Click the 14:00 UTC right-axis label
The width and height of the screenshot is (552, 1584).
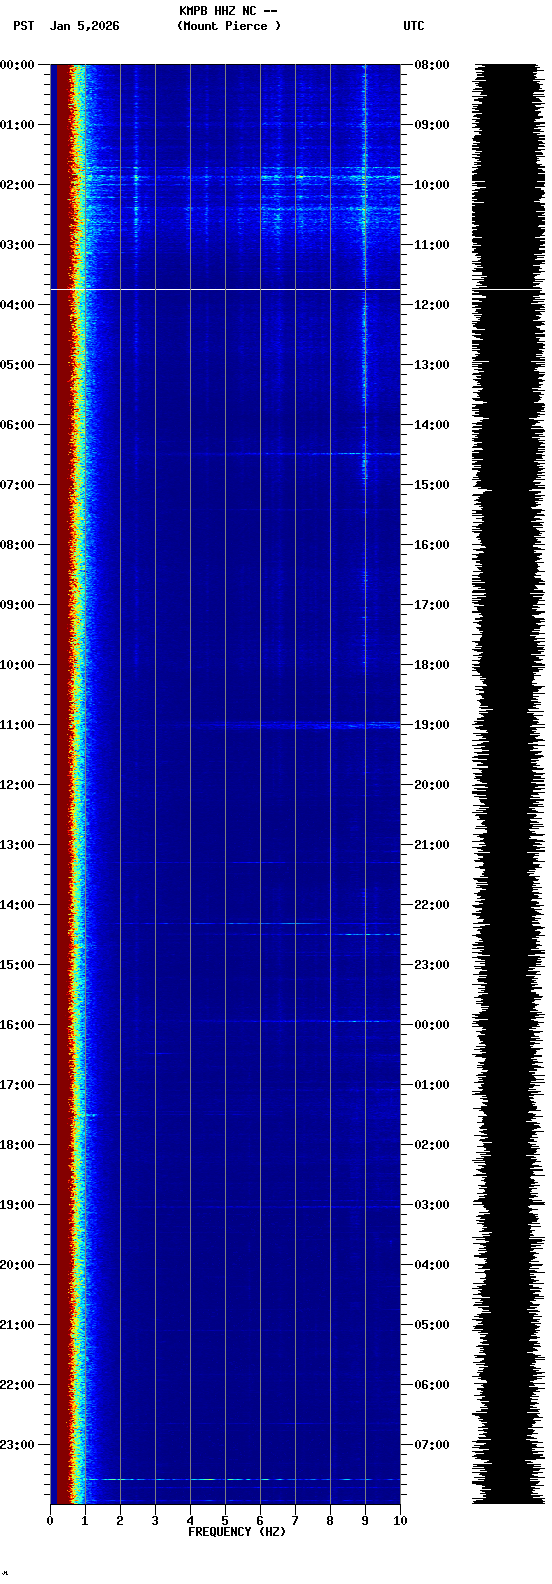point(432,425)
